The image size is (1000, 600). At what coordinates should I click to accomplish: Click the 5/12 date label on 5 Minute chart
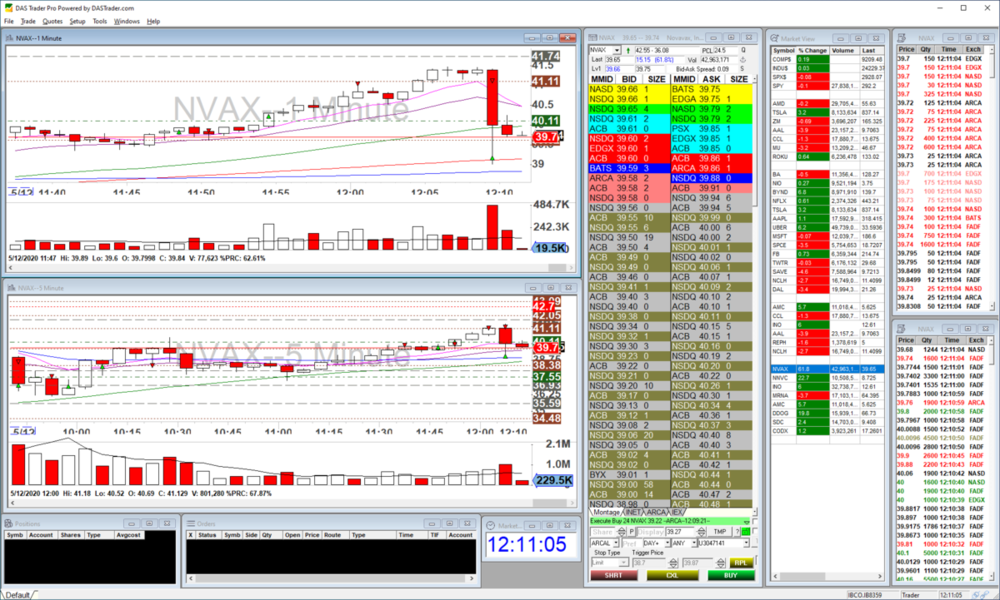click(x=23, y=432)
